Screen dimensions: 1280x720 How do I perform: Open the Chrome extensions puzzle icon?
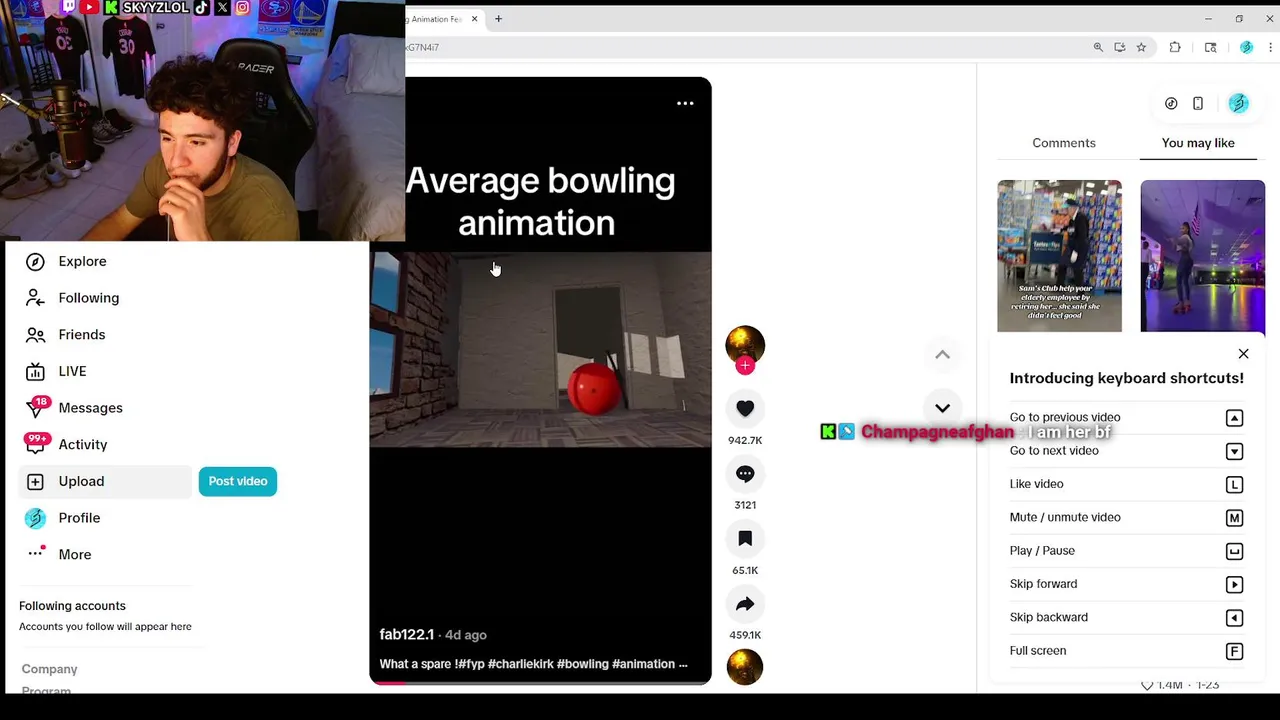(1175, 47)
